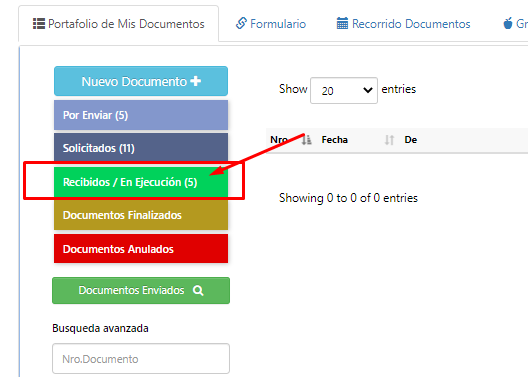
Task: Click the Busqueda avanzada label
Action: [100, 328]
